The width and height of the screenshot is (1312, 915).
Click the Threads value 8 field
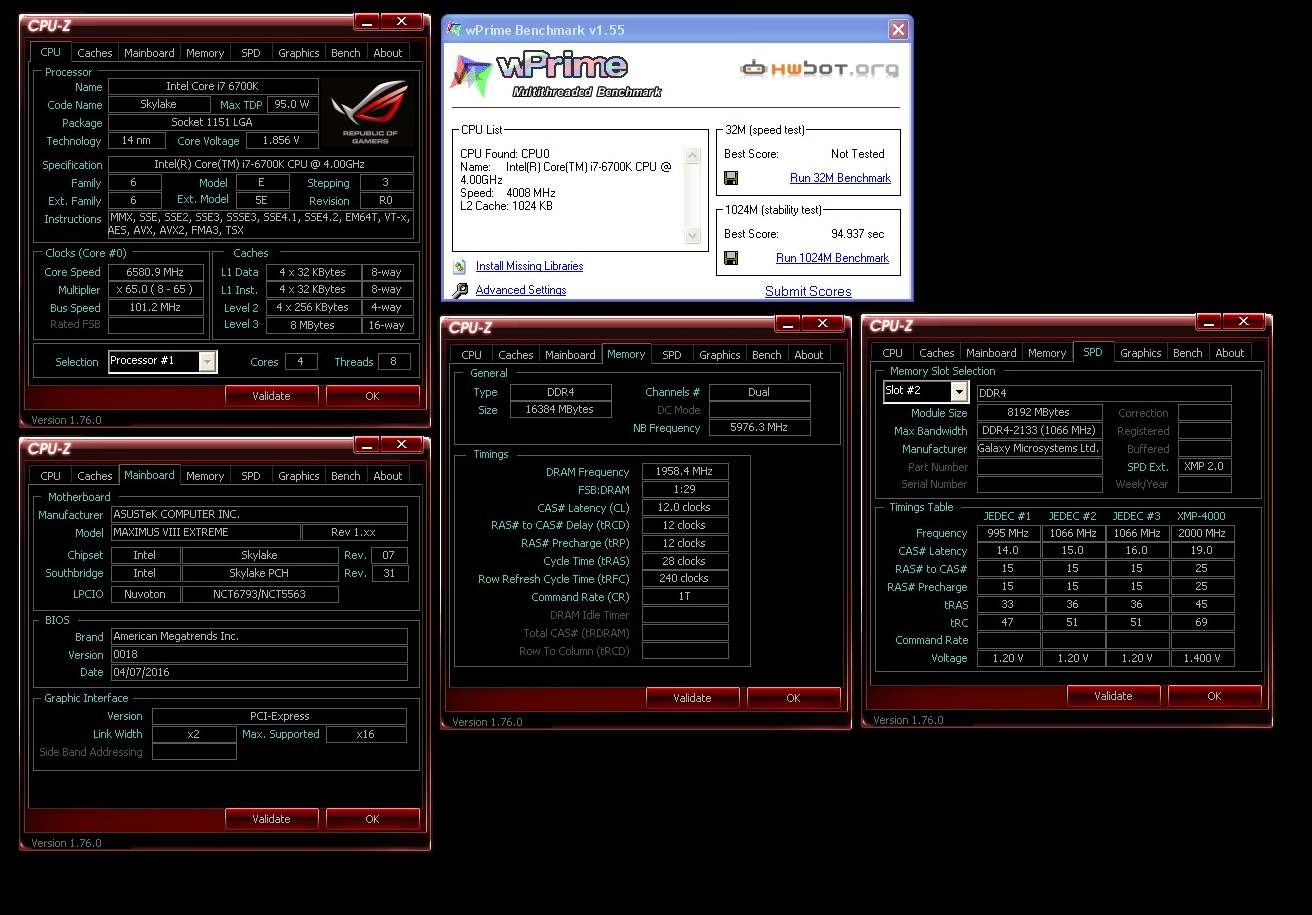(x=394, y=361)
